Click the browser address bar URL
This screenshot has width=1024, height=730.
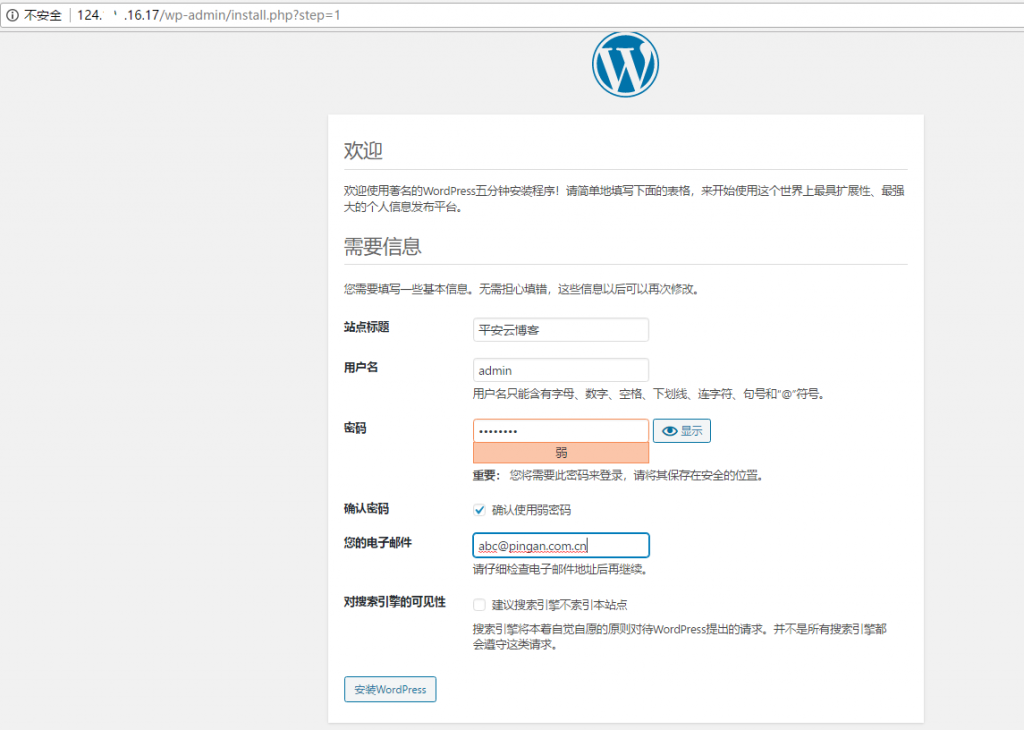208,15
